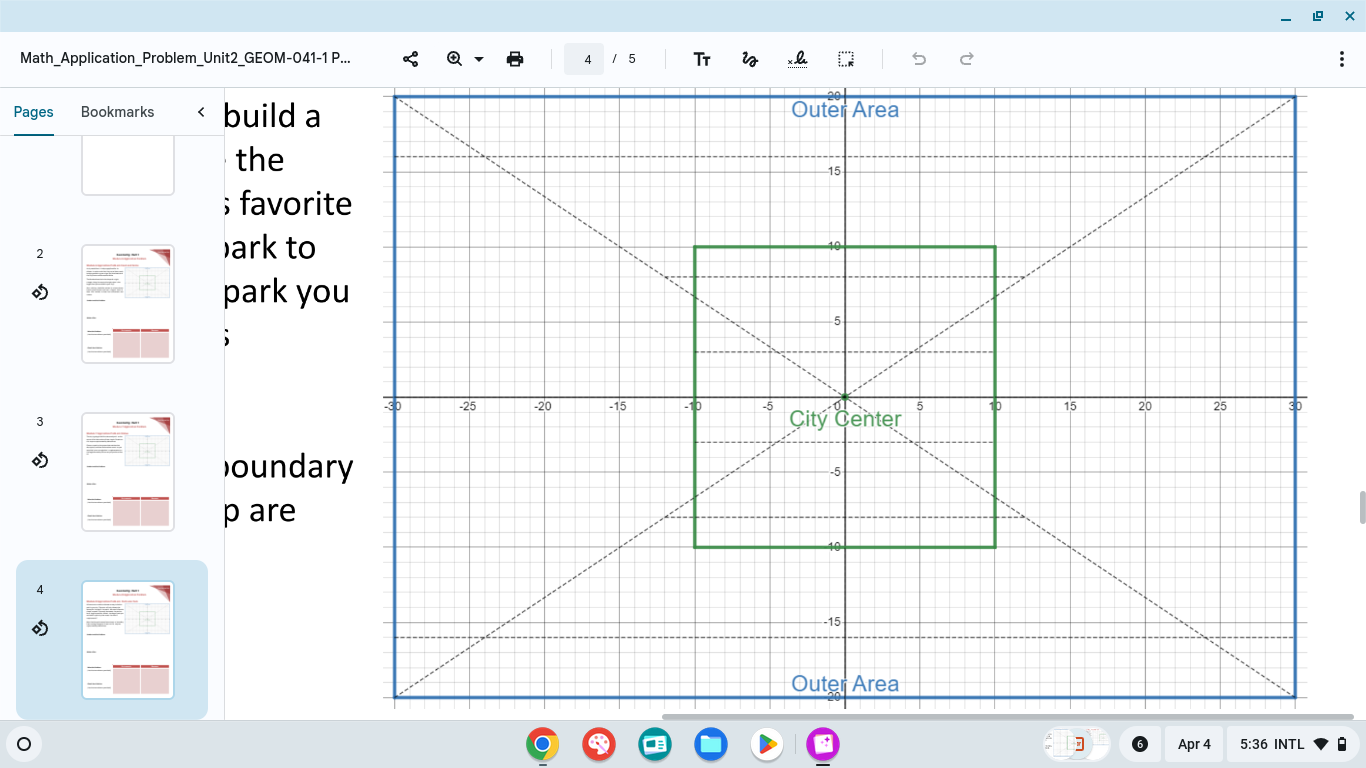Restore the PDF viewer window size
This screenshot has height=768, width=1366.
(1318, 16)
